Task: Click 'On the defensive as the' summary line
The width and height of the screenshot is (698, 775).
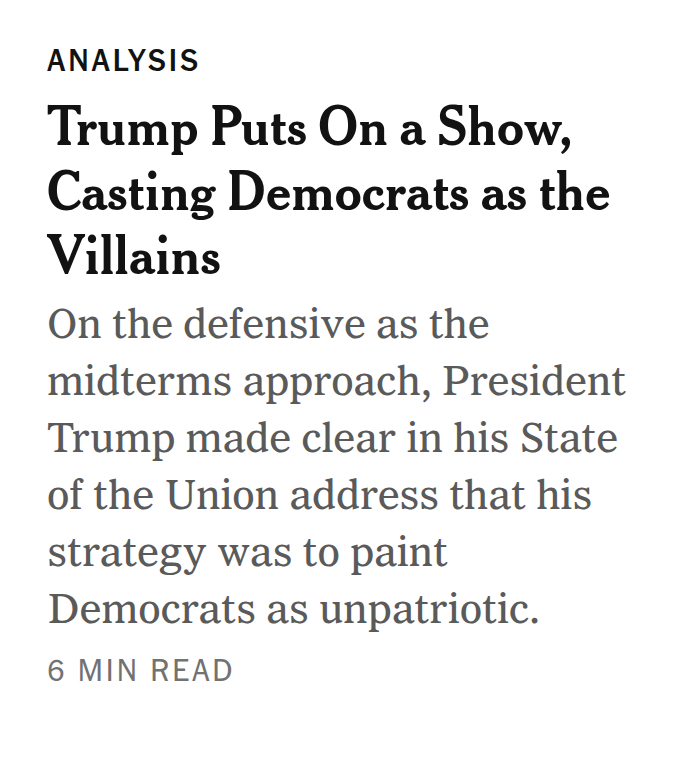Action: point(268,325)
